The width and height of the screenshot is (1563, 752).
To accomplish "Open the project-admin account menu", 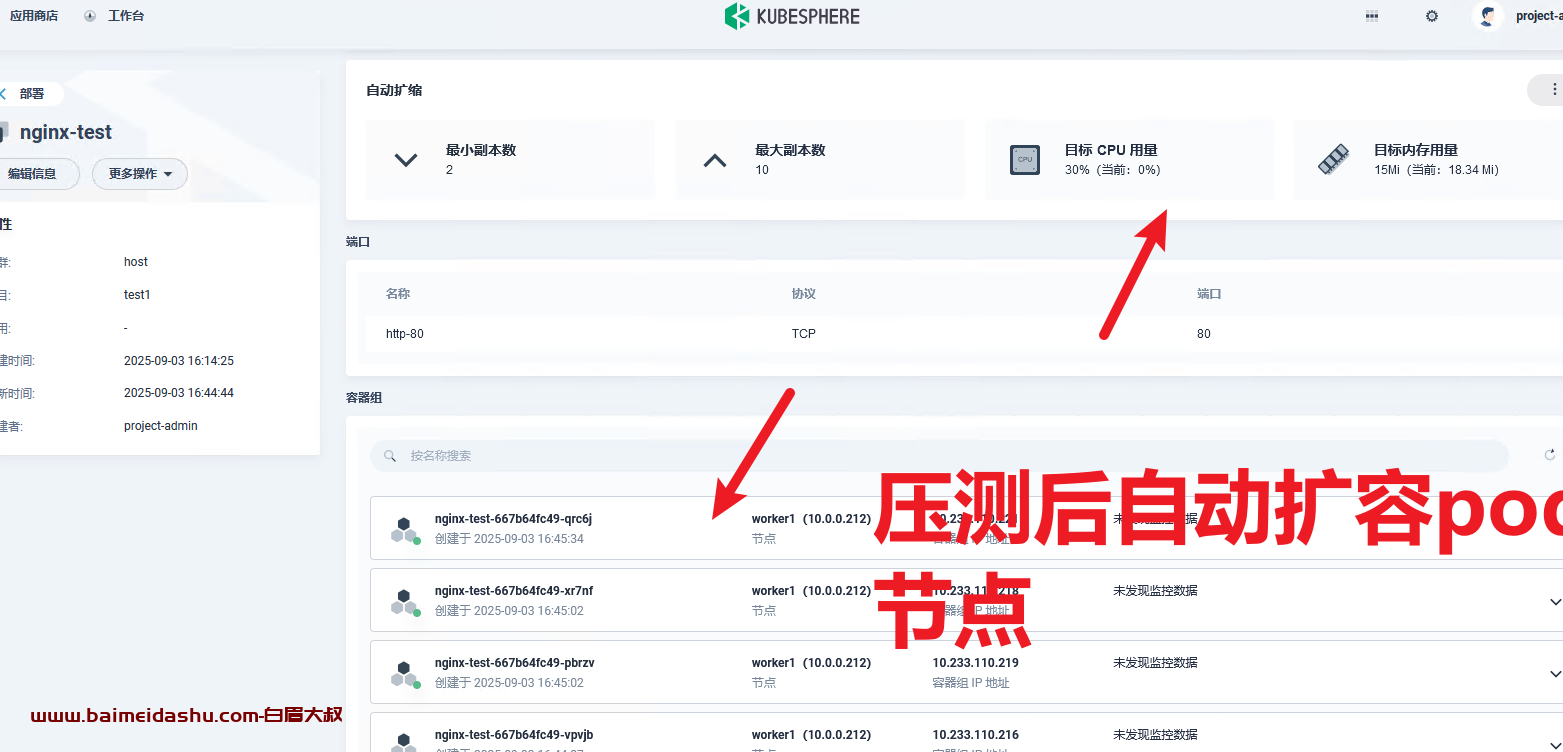I will coord(1539,16).
